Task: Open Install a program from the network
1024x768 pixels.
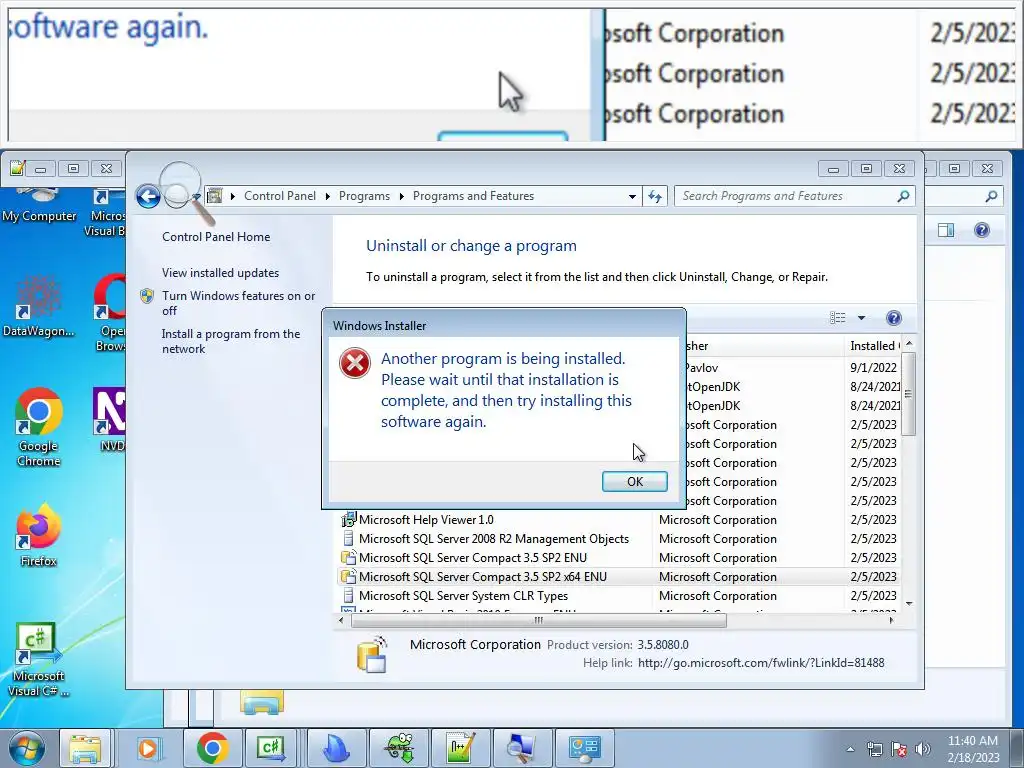Action: pos(231,341)
